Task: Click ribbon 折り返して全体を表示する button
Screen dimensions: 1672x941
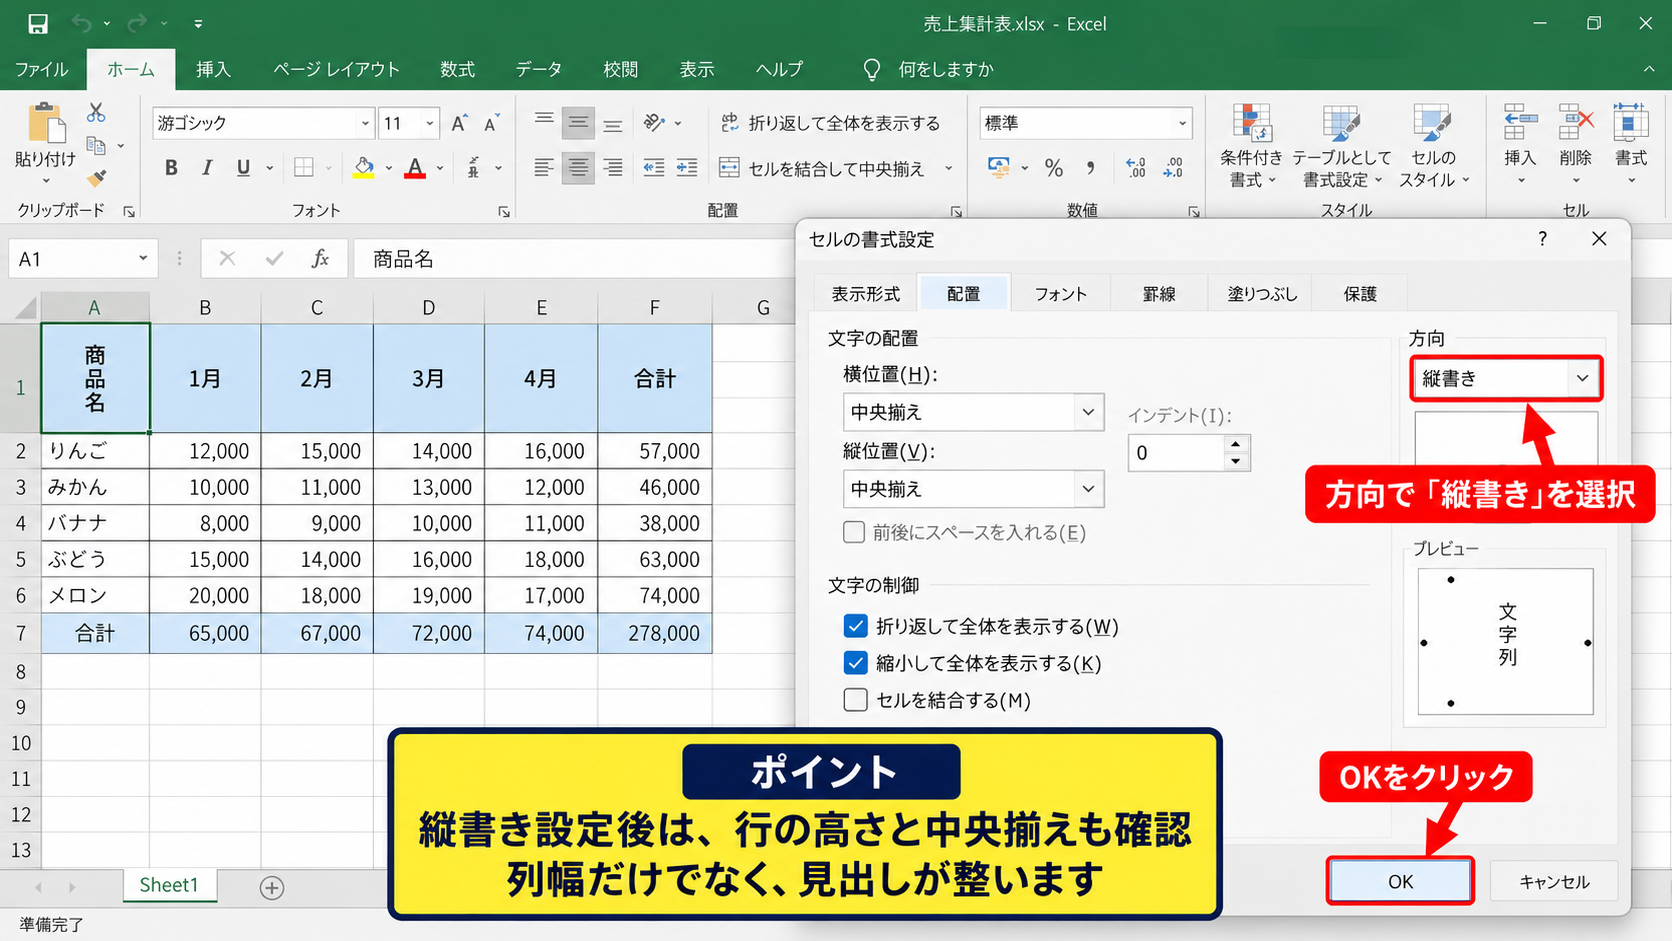Action: pos(831,123)
